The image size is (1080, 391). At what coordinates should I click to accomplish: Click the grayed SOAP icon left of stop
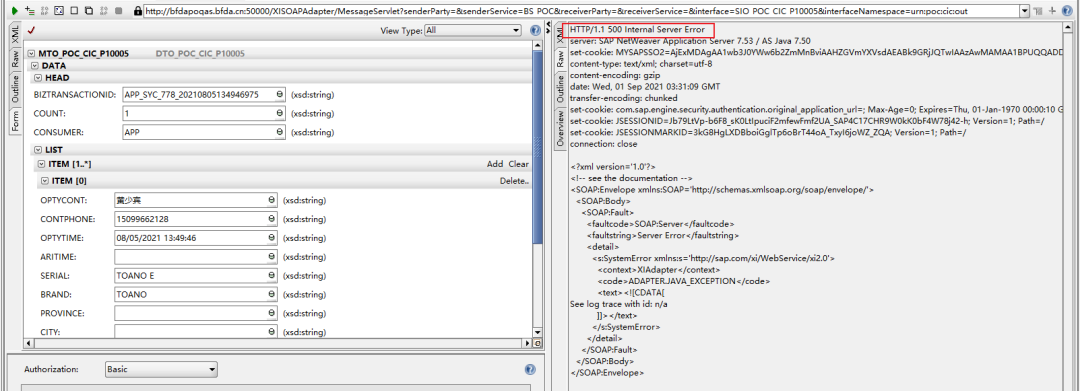tap(104, 11)
